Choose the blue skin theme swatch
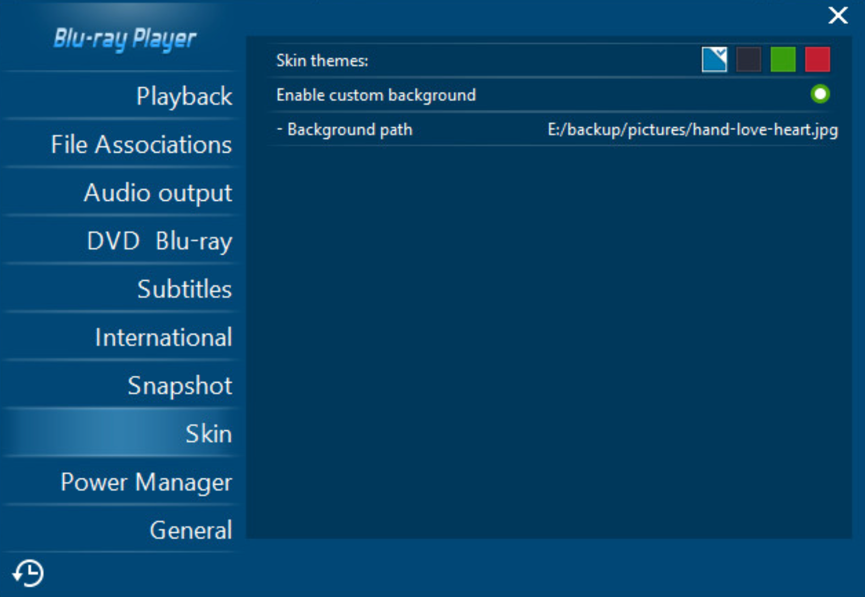 point(714,60)
